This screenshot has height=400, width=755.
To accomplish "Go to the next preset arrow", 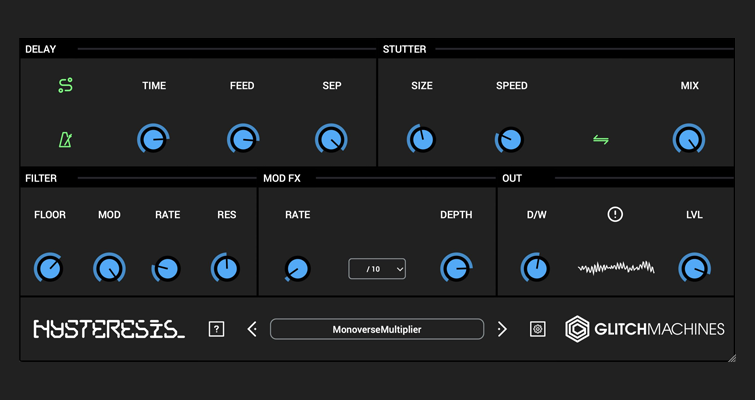I will point(502,329).
